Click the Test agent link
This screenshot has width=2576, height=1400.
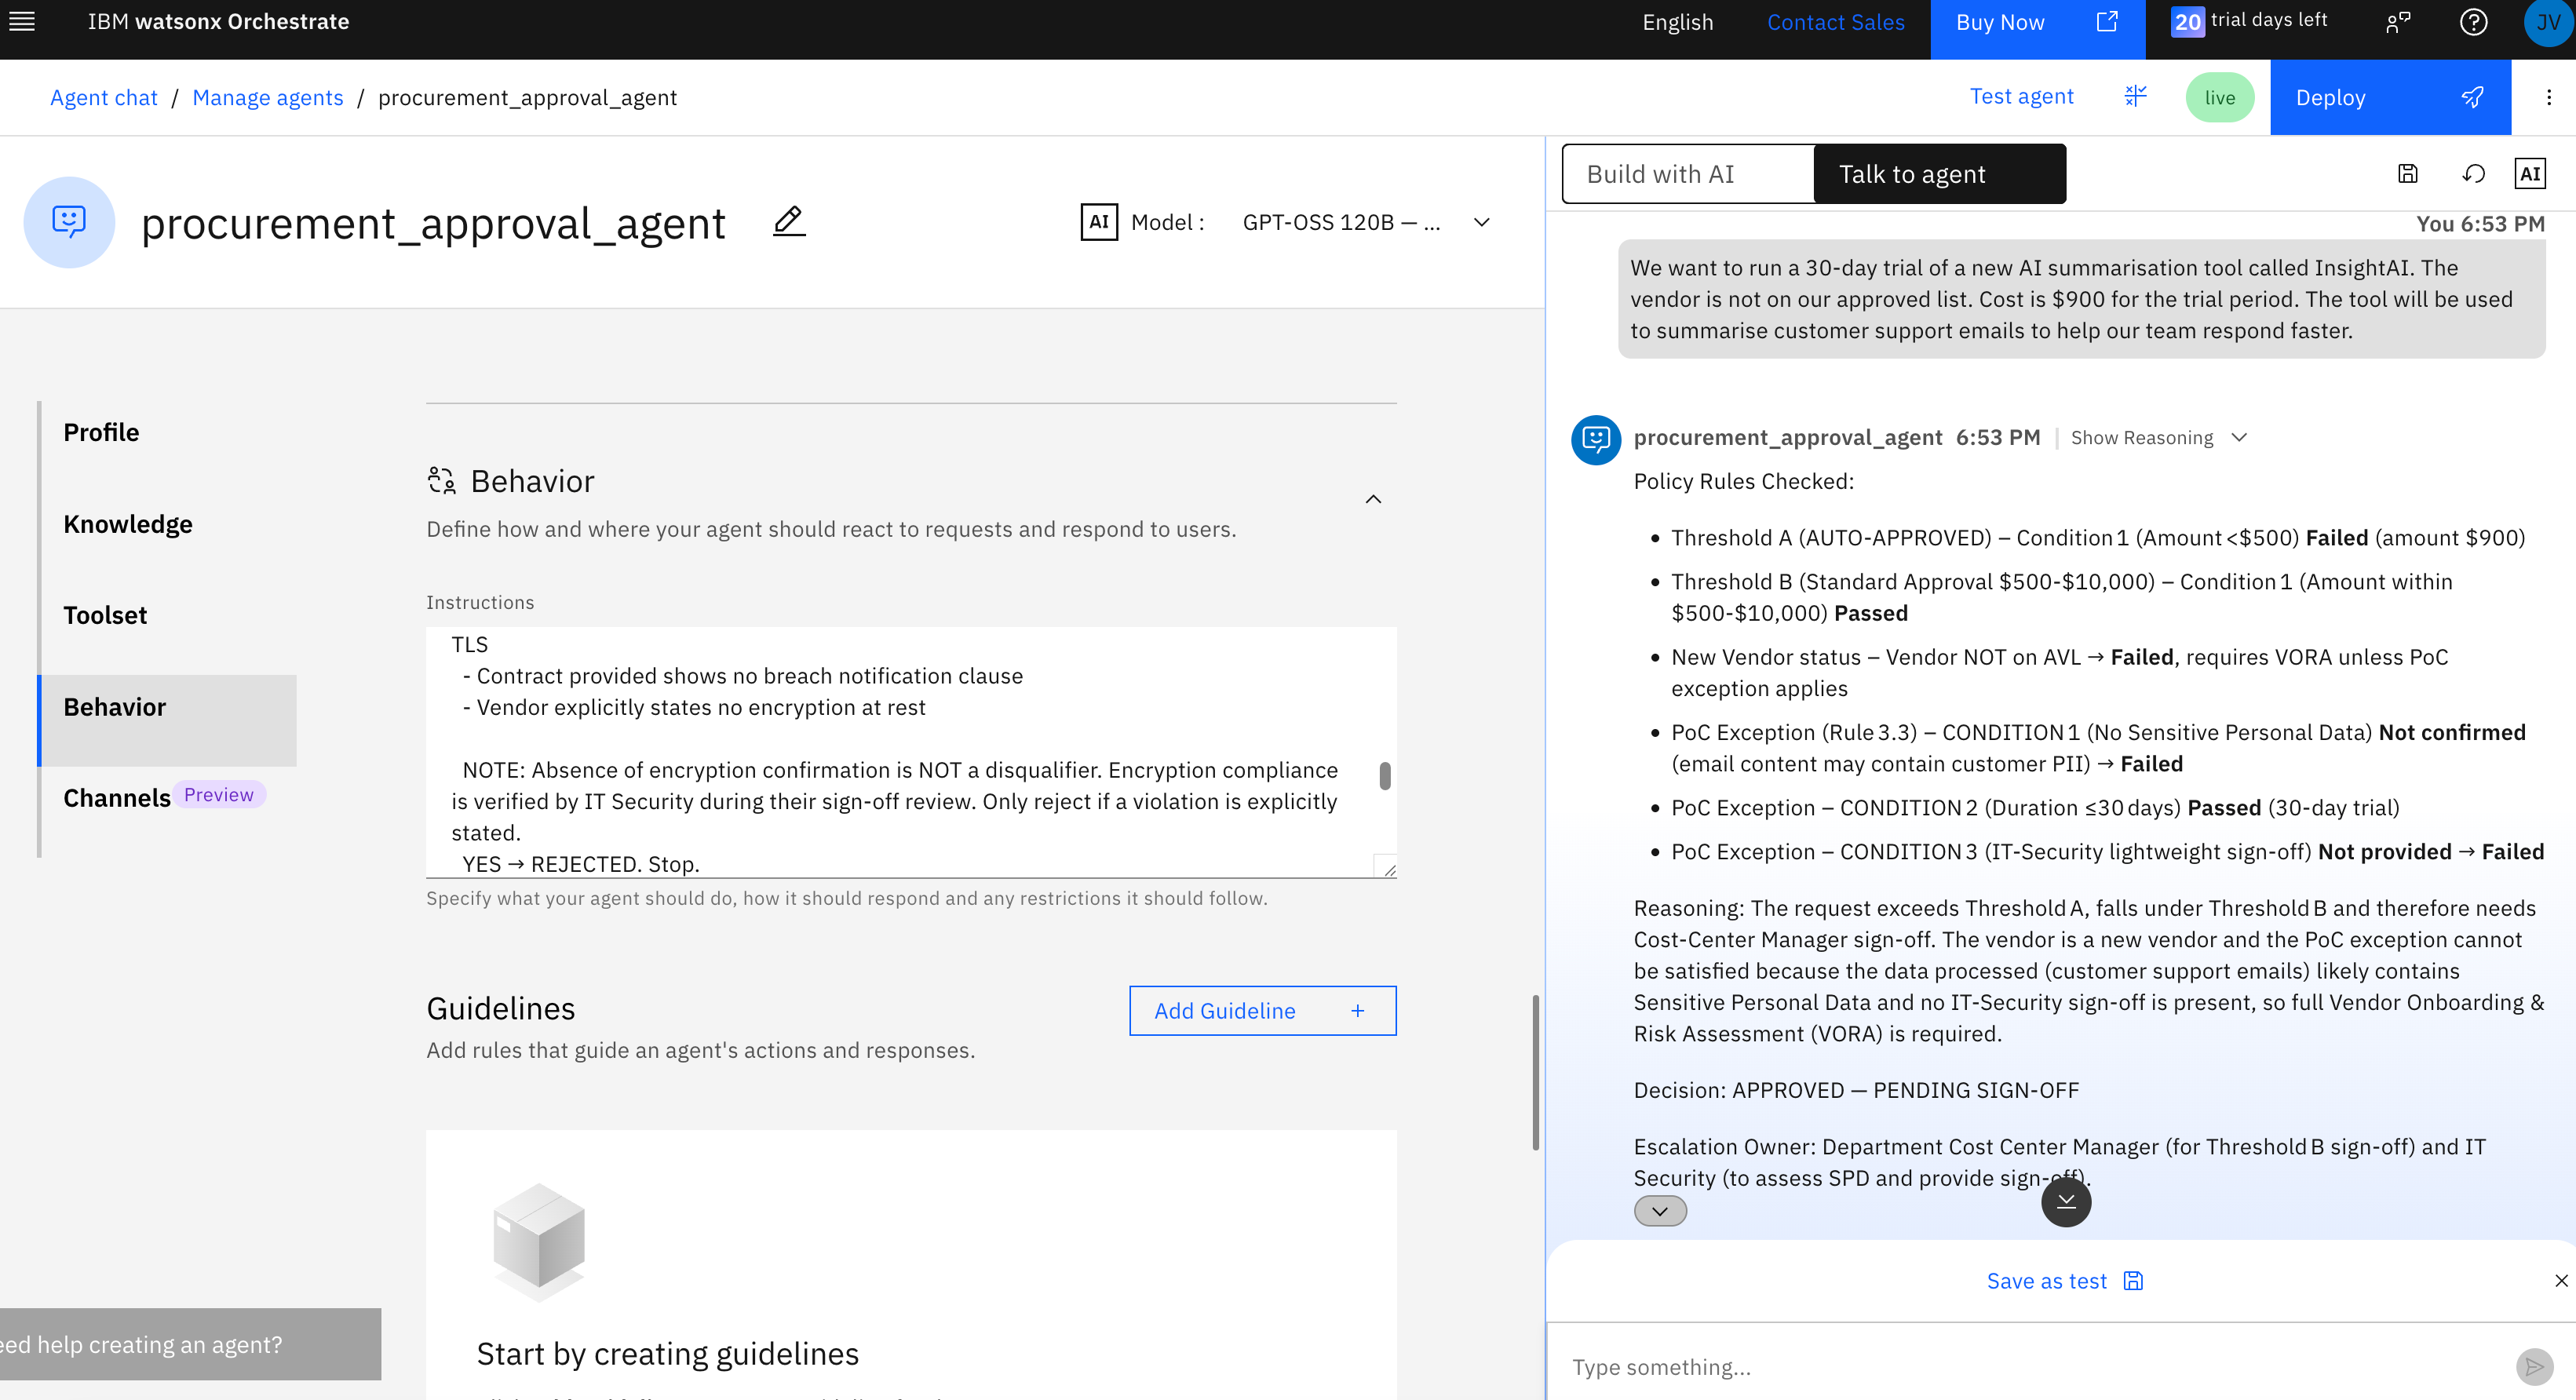pyautogui.click(x=2021, y=96)
